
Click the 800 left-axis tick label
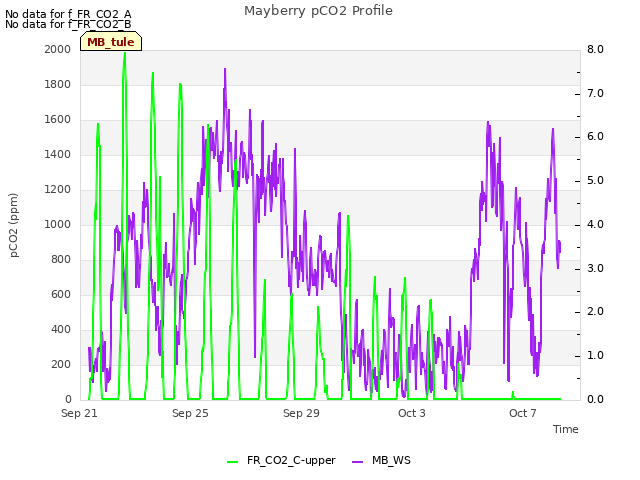[x=61, y=260]
